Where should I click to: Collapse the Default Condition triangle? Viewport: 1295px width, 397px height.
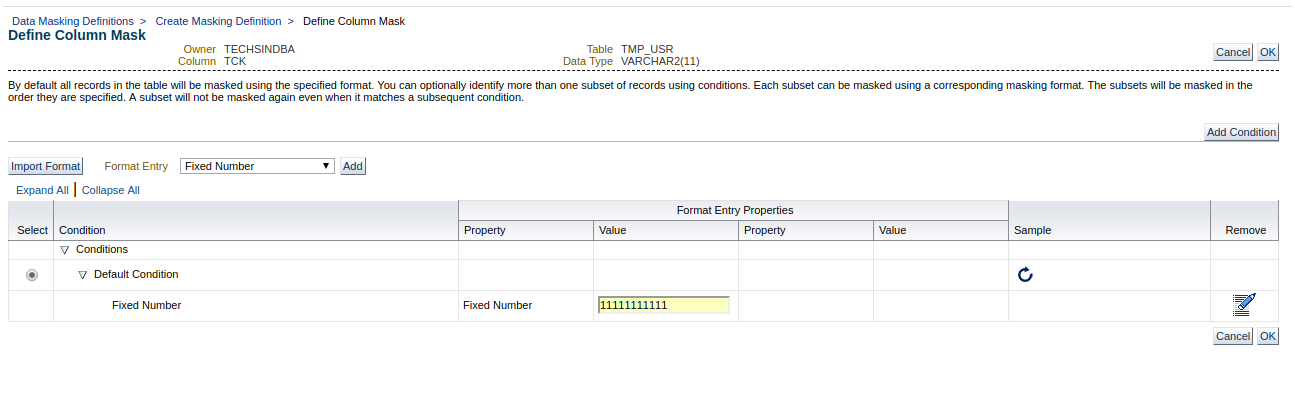tap(83, 275)
